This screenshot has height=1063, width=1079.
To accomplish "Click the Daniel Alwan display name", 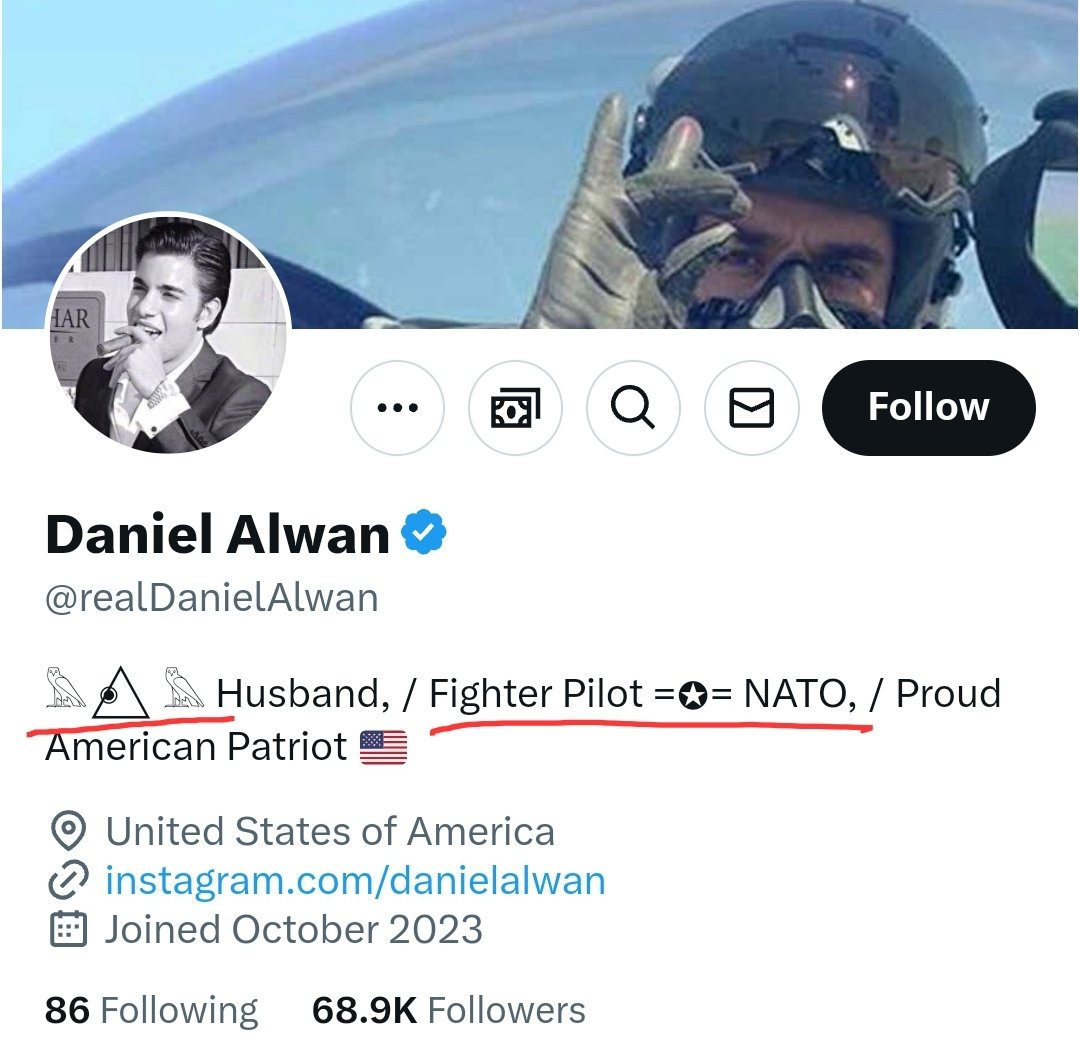I will point(217,535).
